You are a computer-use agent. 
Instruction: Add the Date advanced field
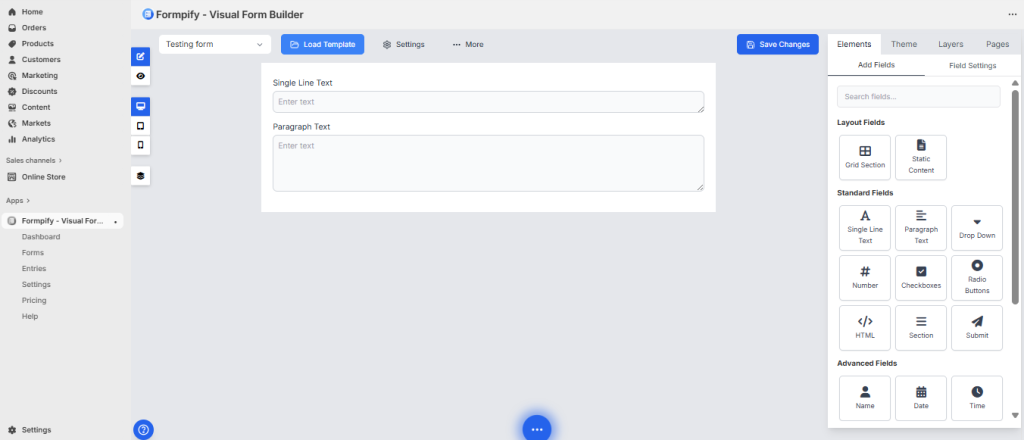point(920,397)
